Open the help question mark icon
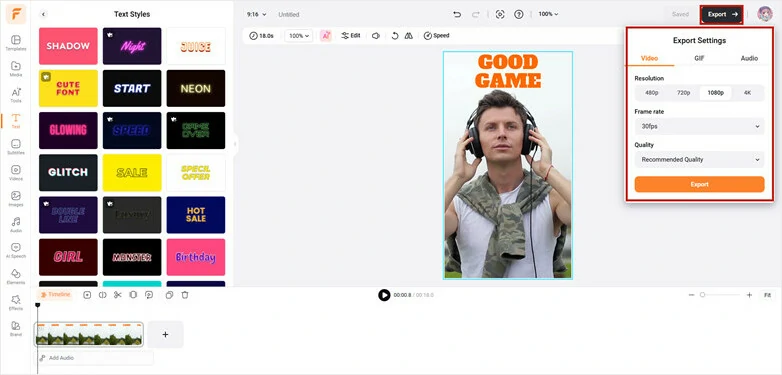The height and width of the screenshot is (375, 782). [x=519, y=14]
